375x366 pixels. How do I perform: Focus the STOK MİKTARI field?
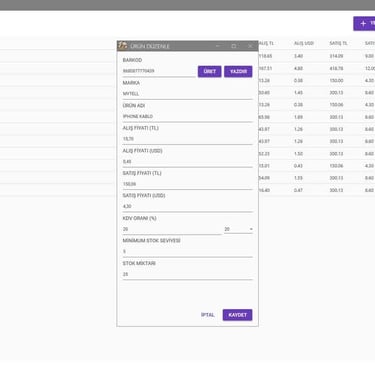(187, 274)
